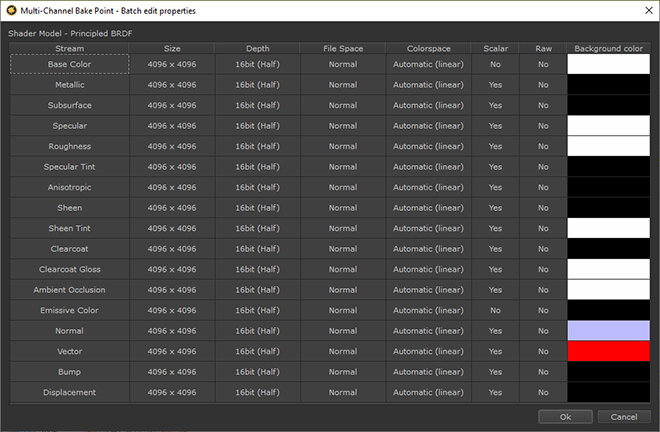Click the Ok button
660x432 pixels.
[x=565, y=416]
